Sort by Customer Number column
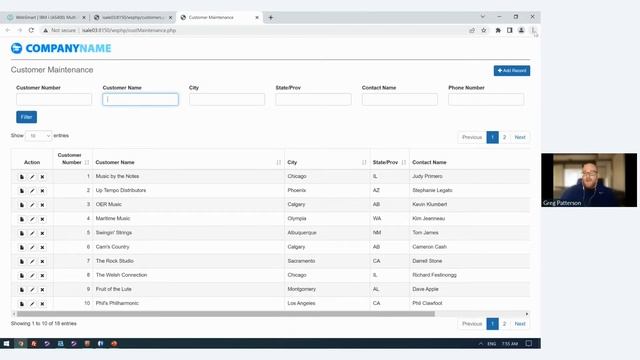 pyautogui.click(x=87, y=162)
